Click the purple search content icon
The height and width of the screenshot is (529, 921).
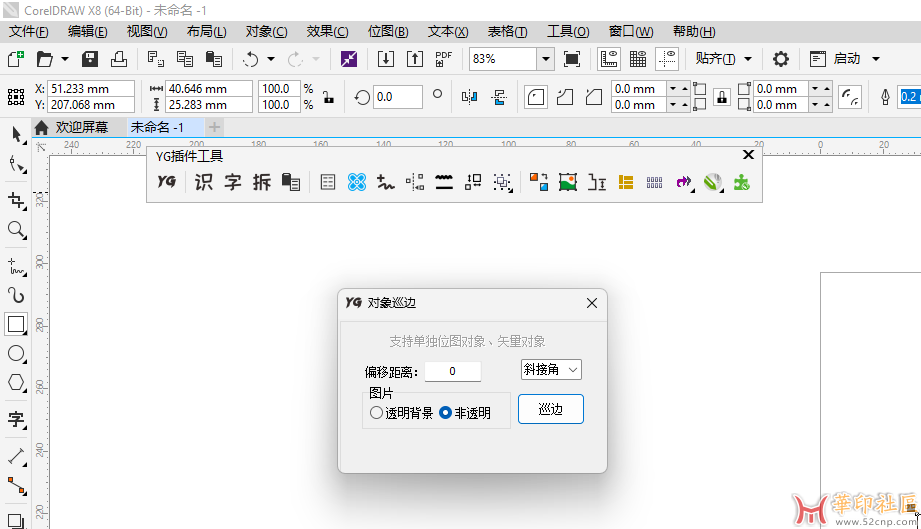pos(349,59)
